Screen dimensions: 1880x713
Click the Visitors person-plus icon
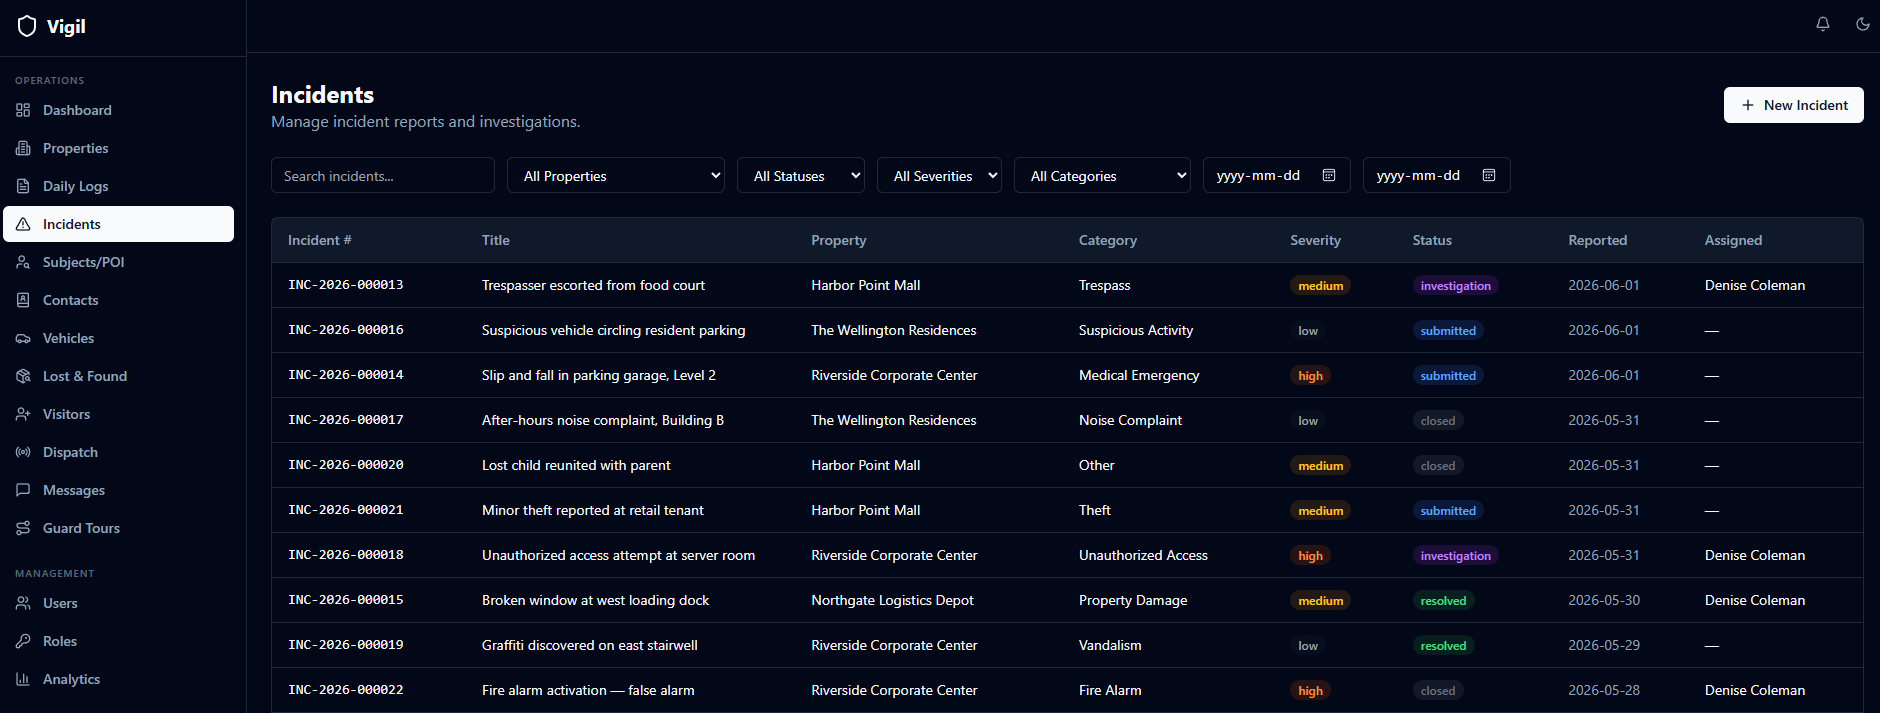click(x=23, y=414)
